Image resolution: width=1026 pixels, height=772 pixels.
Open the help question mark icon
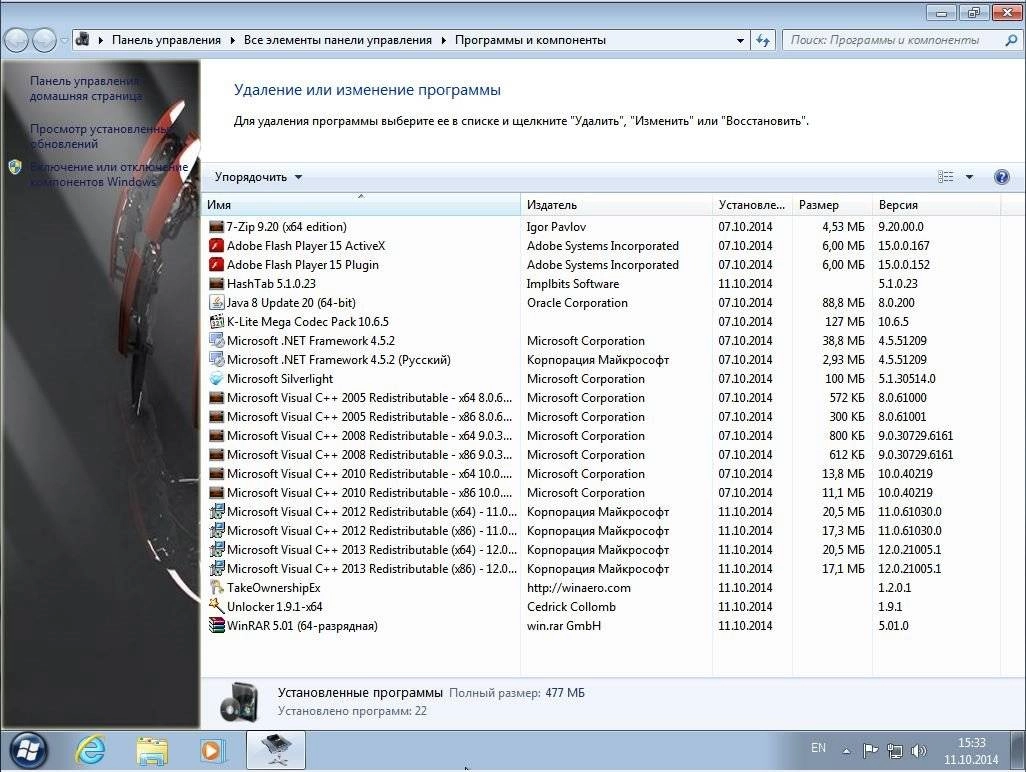pos(1001,177)
